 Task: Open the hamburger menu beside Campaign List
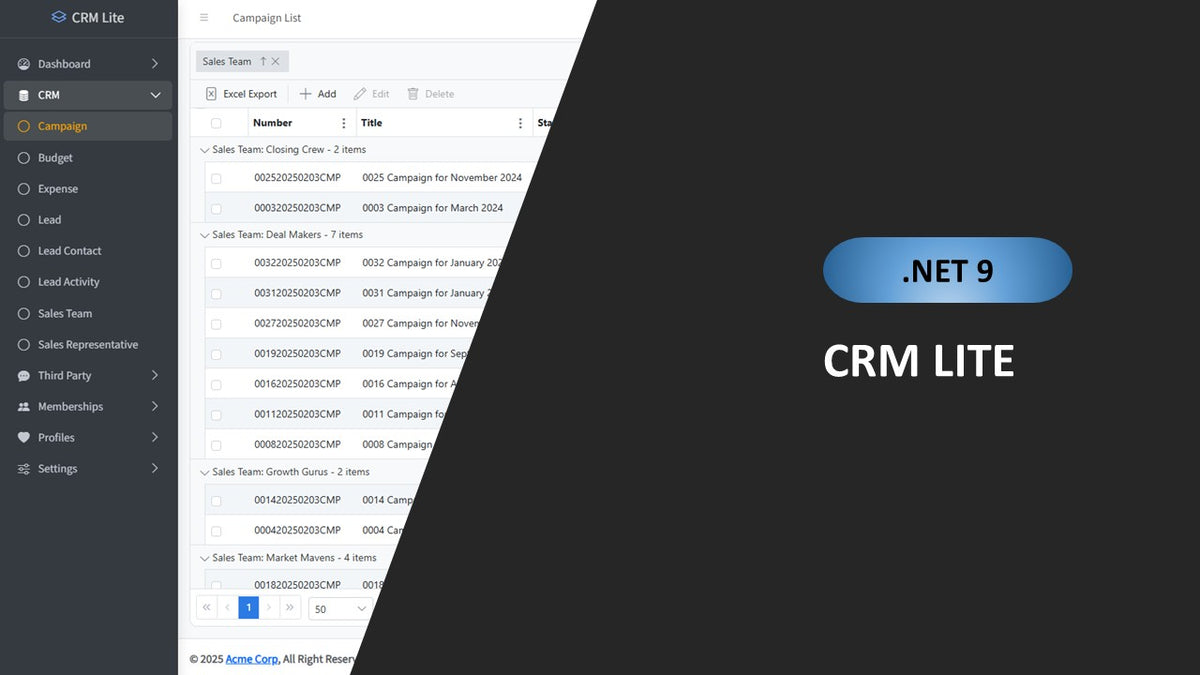click(204, 17)
